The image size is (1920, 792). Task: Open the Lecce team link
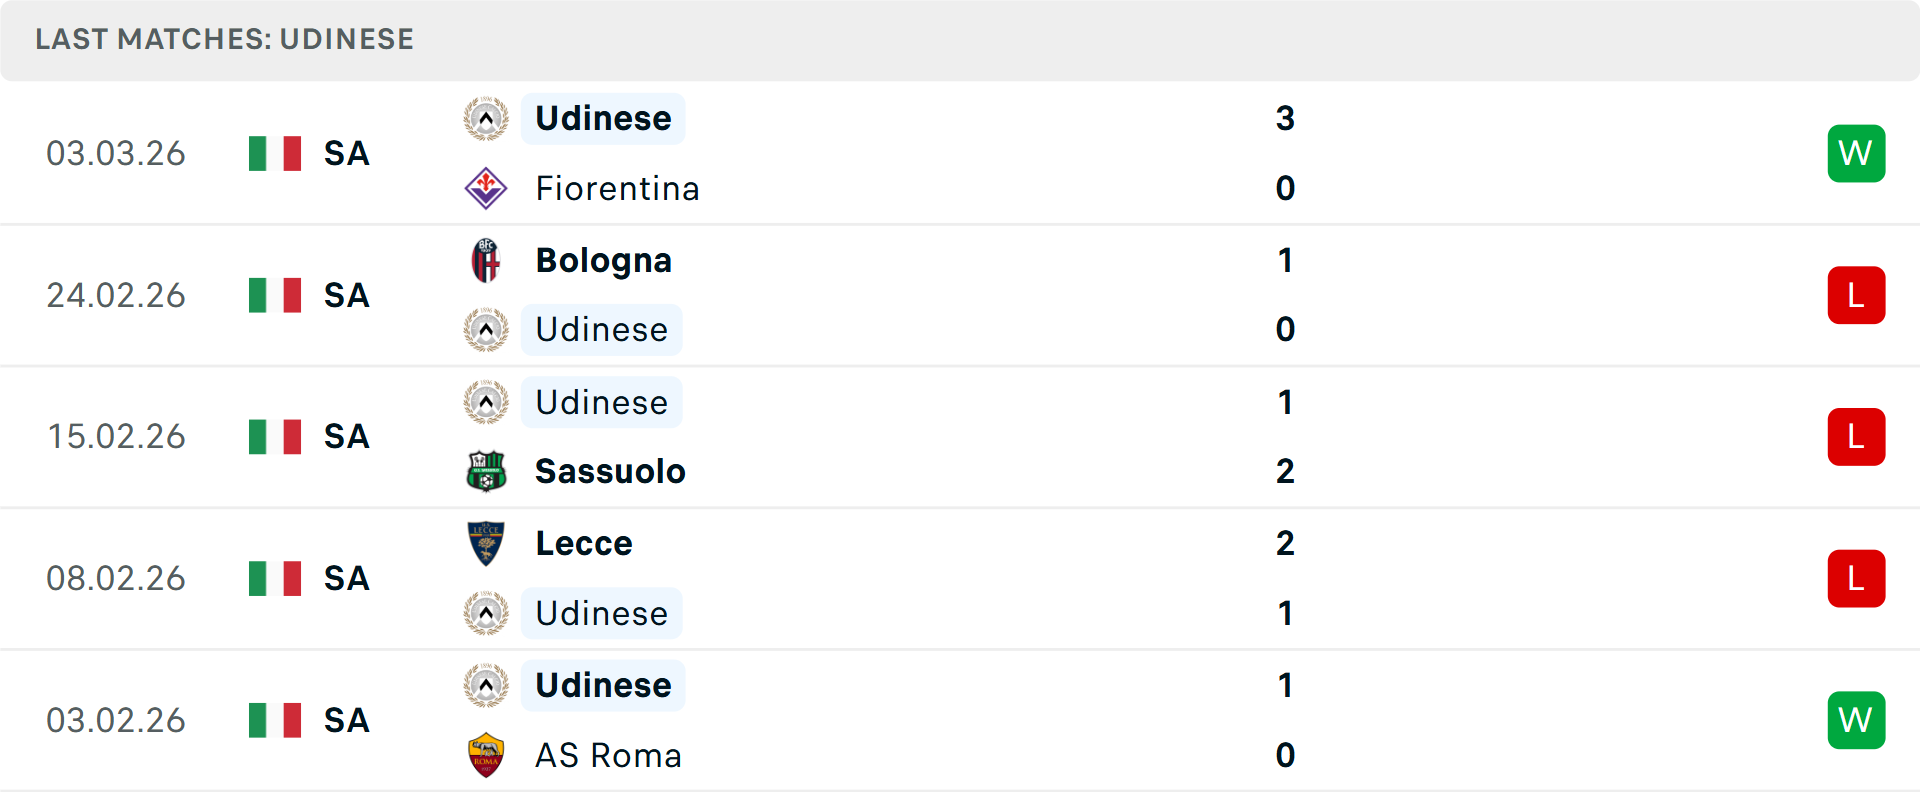[584, 543]
